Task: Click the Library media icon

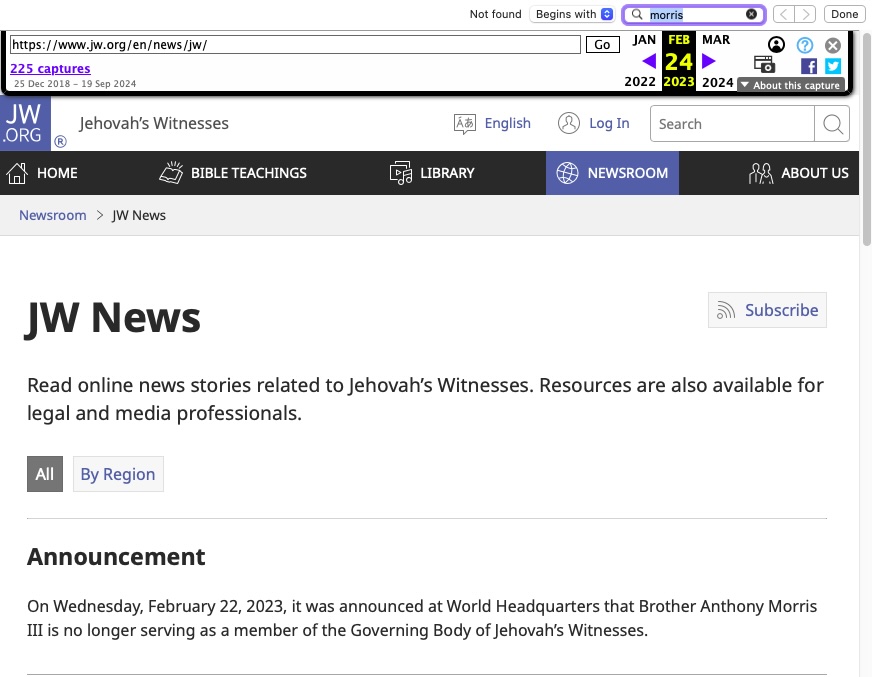Action: (x=400, y=173)
